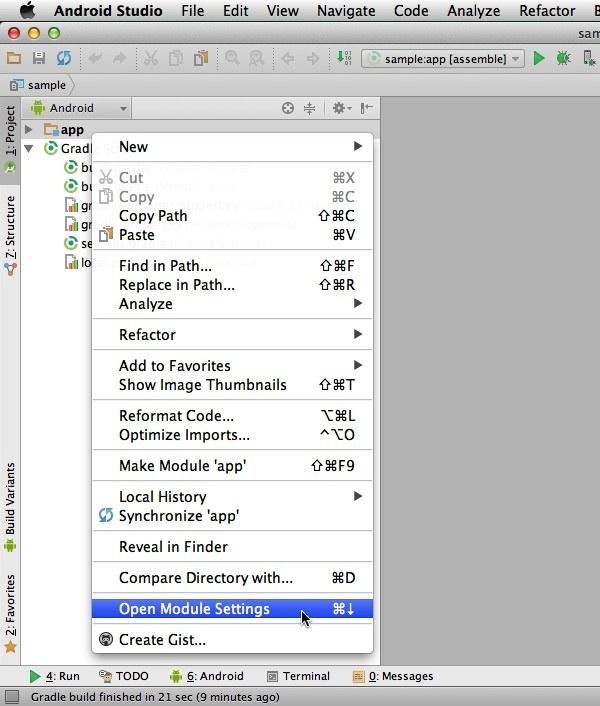The width and height of the screenshot is (600, 706).
Task: Toggle the 1: Project side tab
Action: click(10, 140)
